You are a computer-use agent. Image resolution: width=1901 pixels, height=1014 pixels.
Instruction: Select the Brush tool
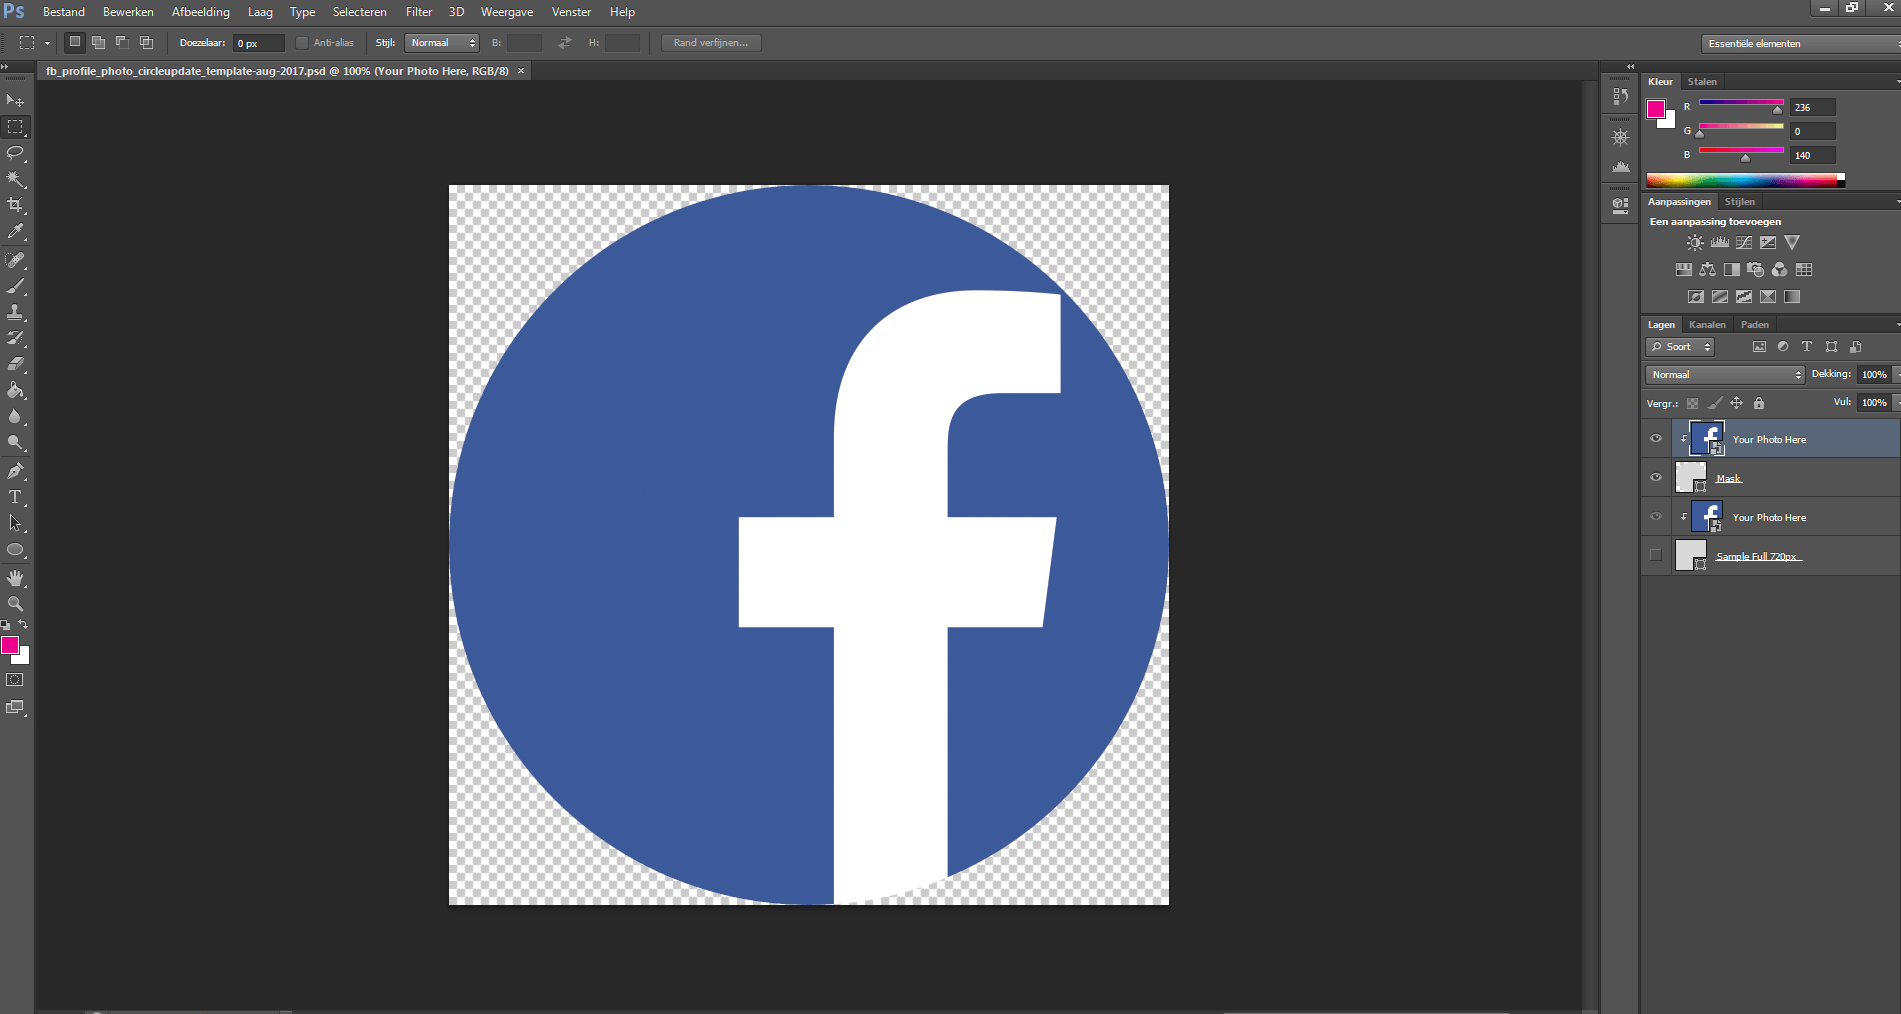click(15, 286)
